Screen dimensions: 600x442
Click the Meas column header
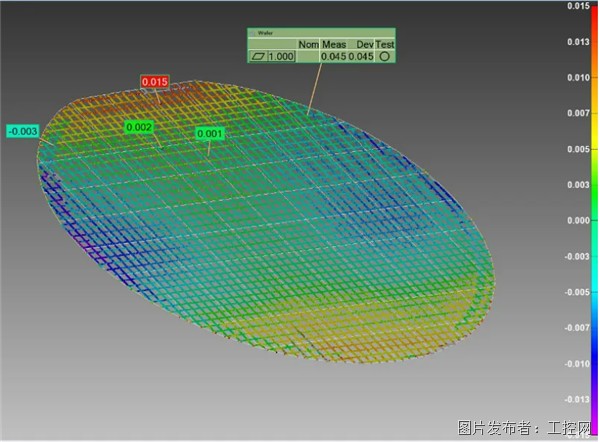tap(334, 44)
